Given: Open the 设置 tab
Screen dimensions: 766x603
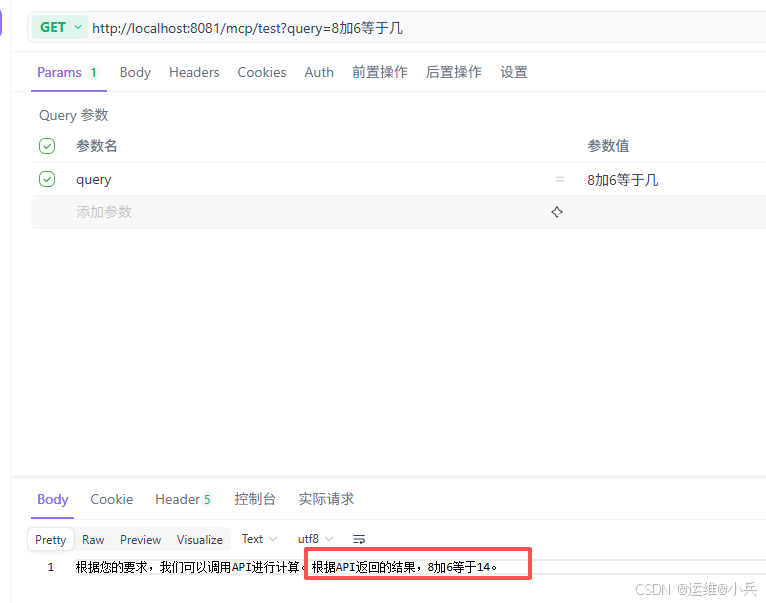Looking at the screenshot, I should (514, 72).
